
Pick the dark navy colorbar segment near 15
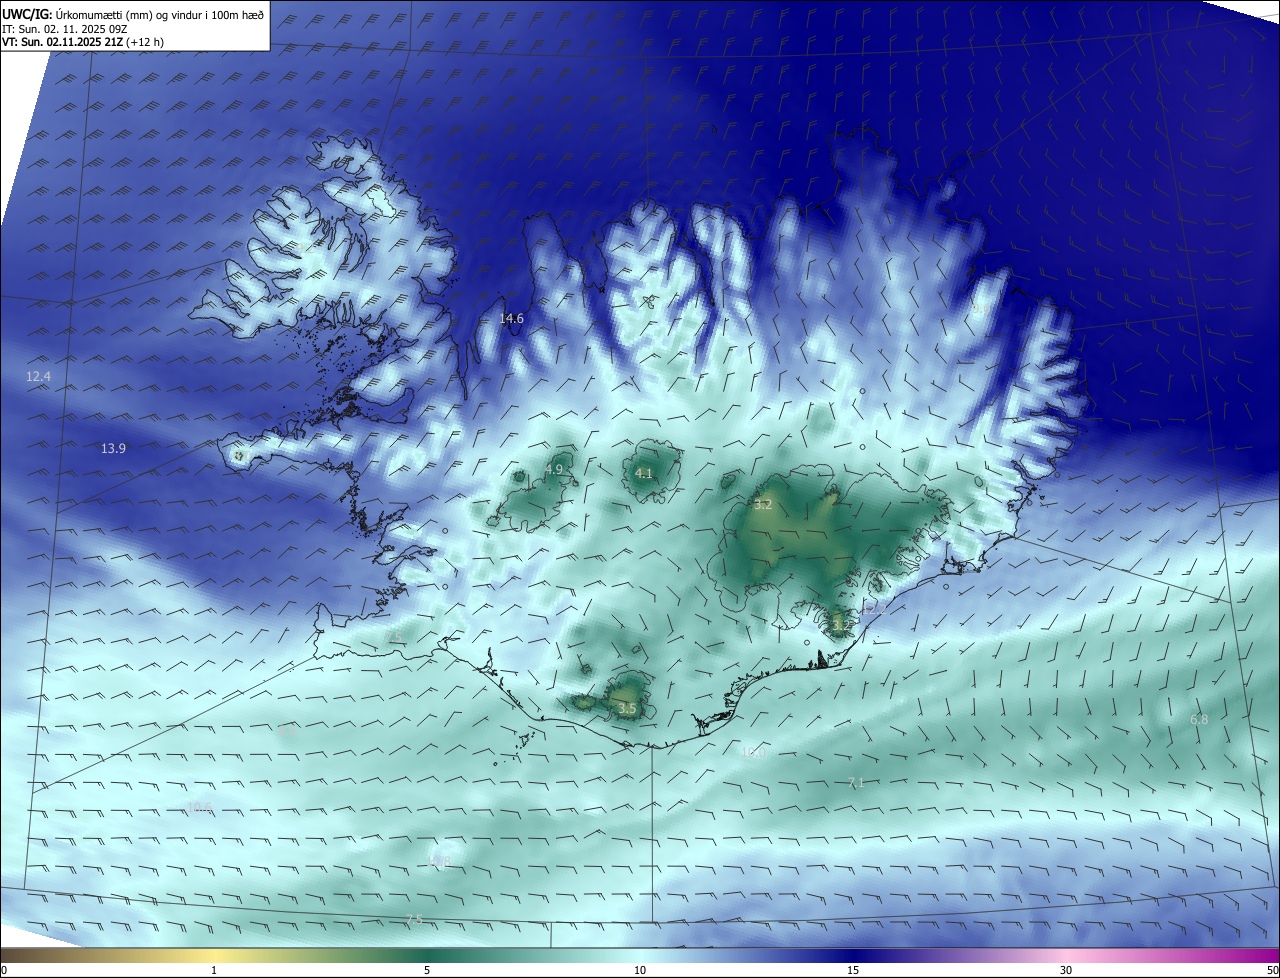[853, 955]
